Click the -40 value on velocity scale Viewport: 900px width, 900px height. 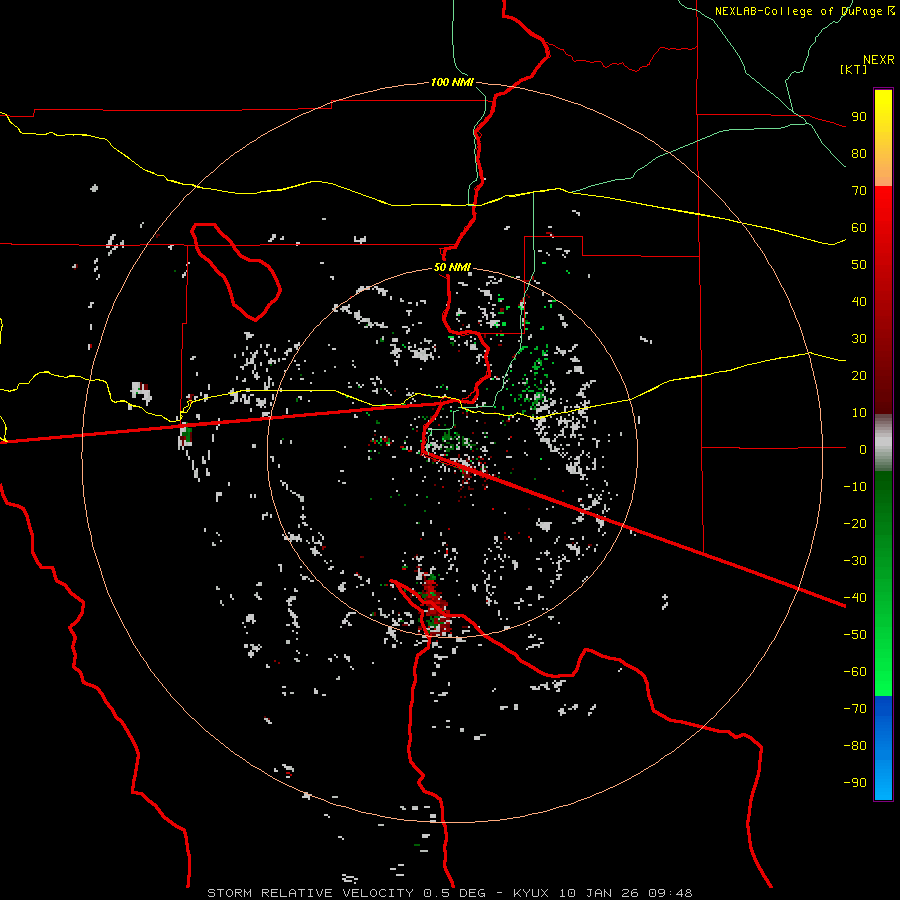(x=855, y=598)
